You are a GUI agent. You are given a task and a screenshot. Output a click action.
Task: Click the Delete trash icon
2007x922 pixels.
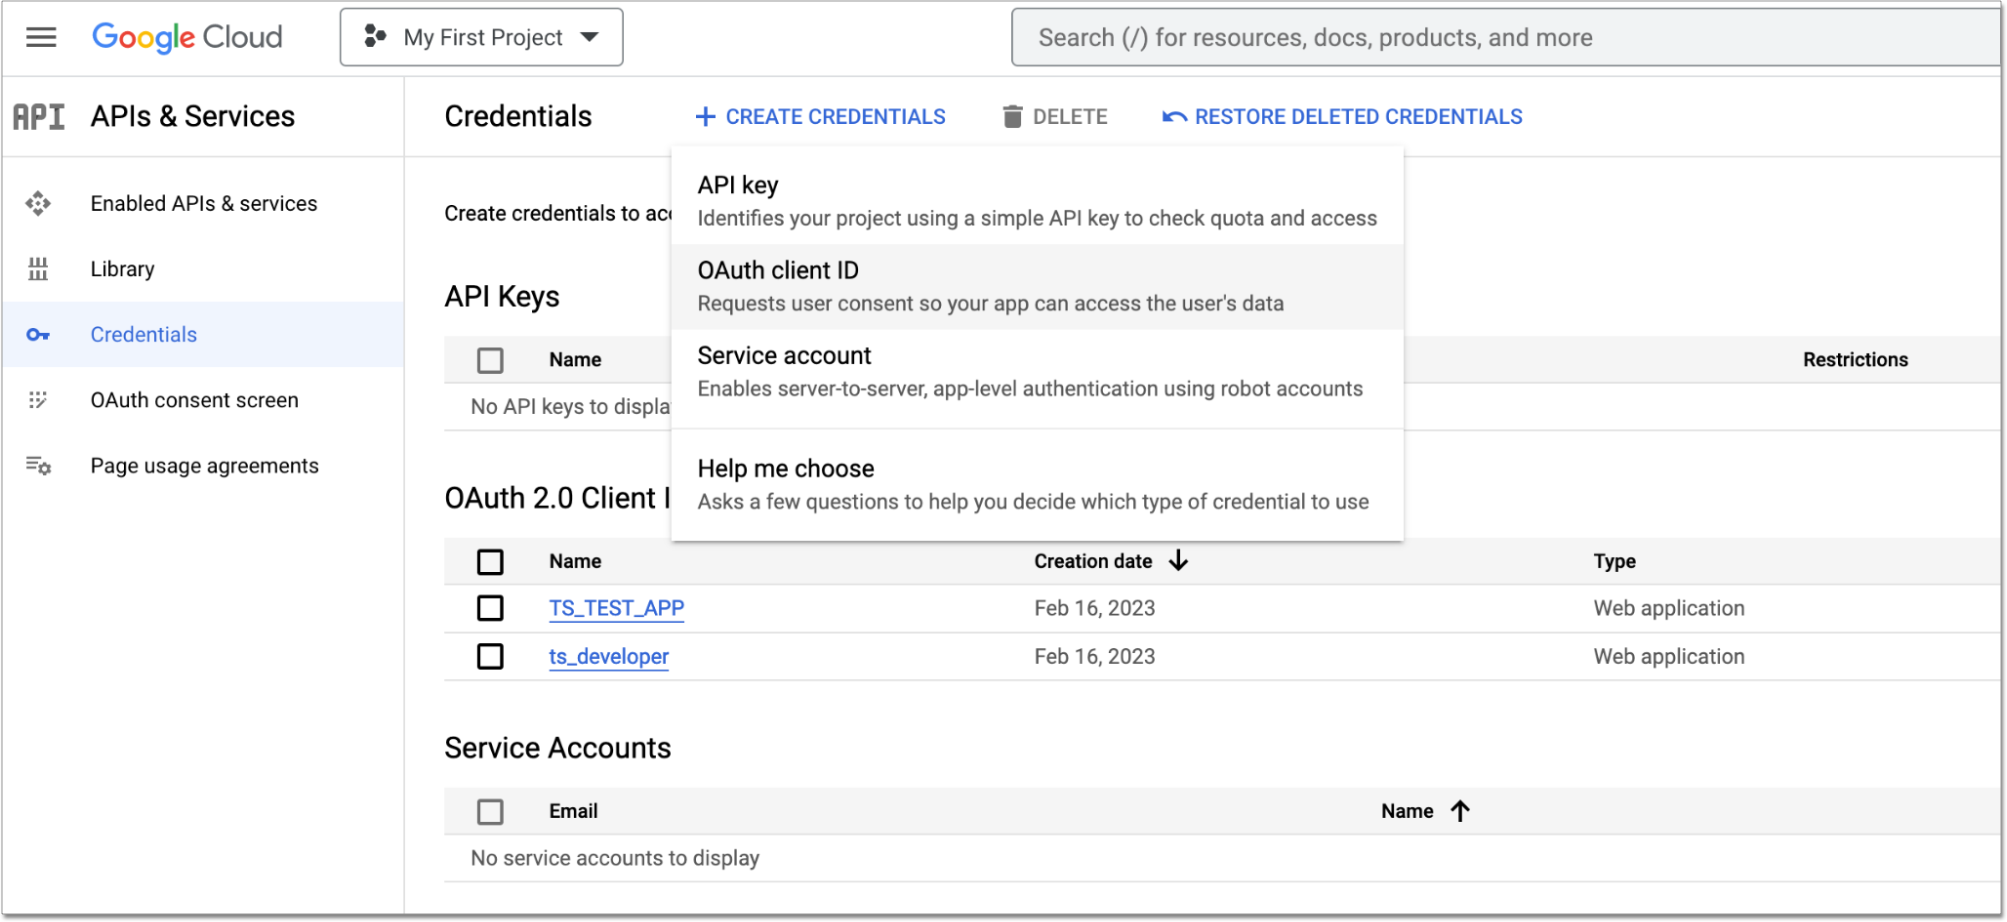point(1014,116)
